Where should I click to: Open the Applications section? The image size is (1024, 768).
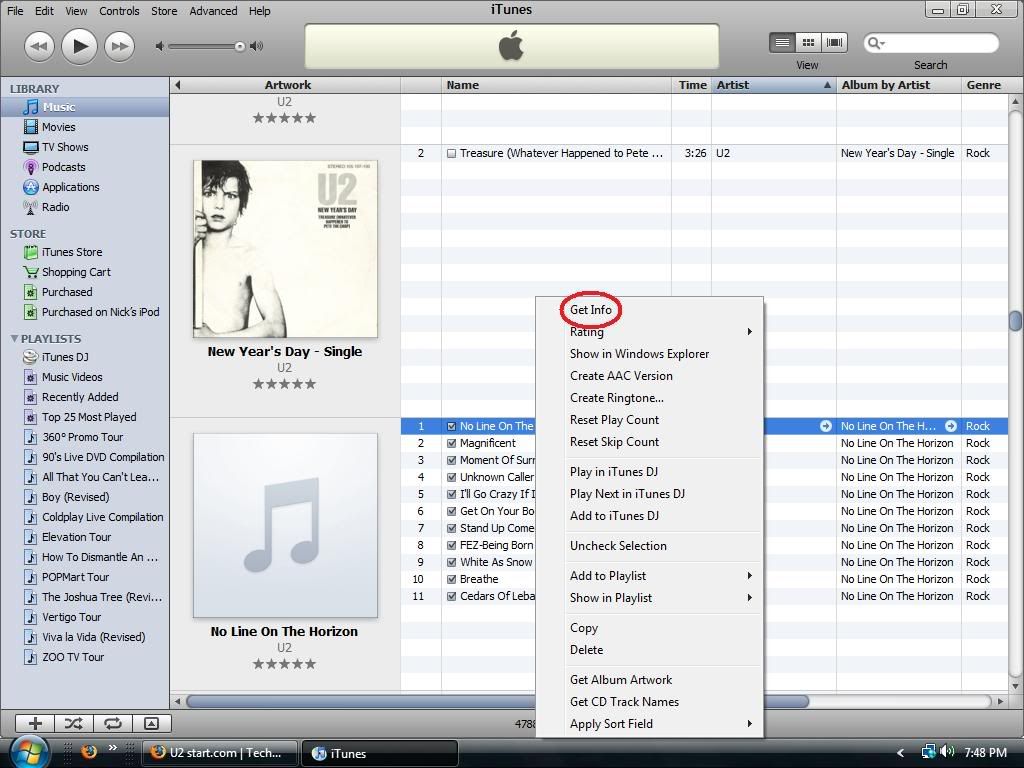click(71, 187)
